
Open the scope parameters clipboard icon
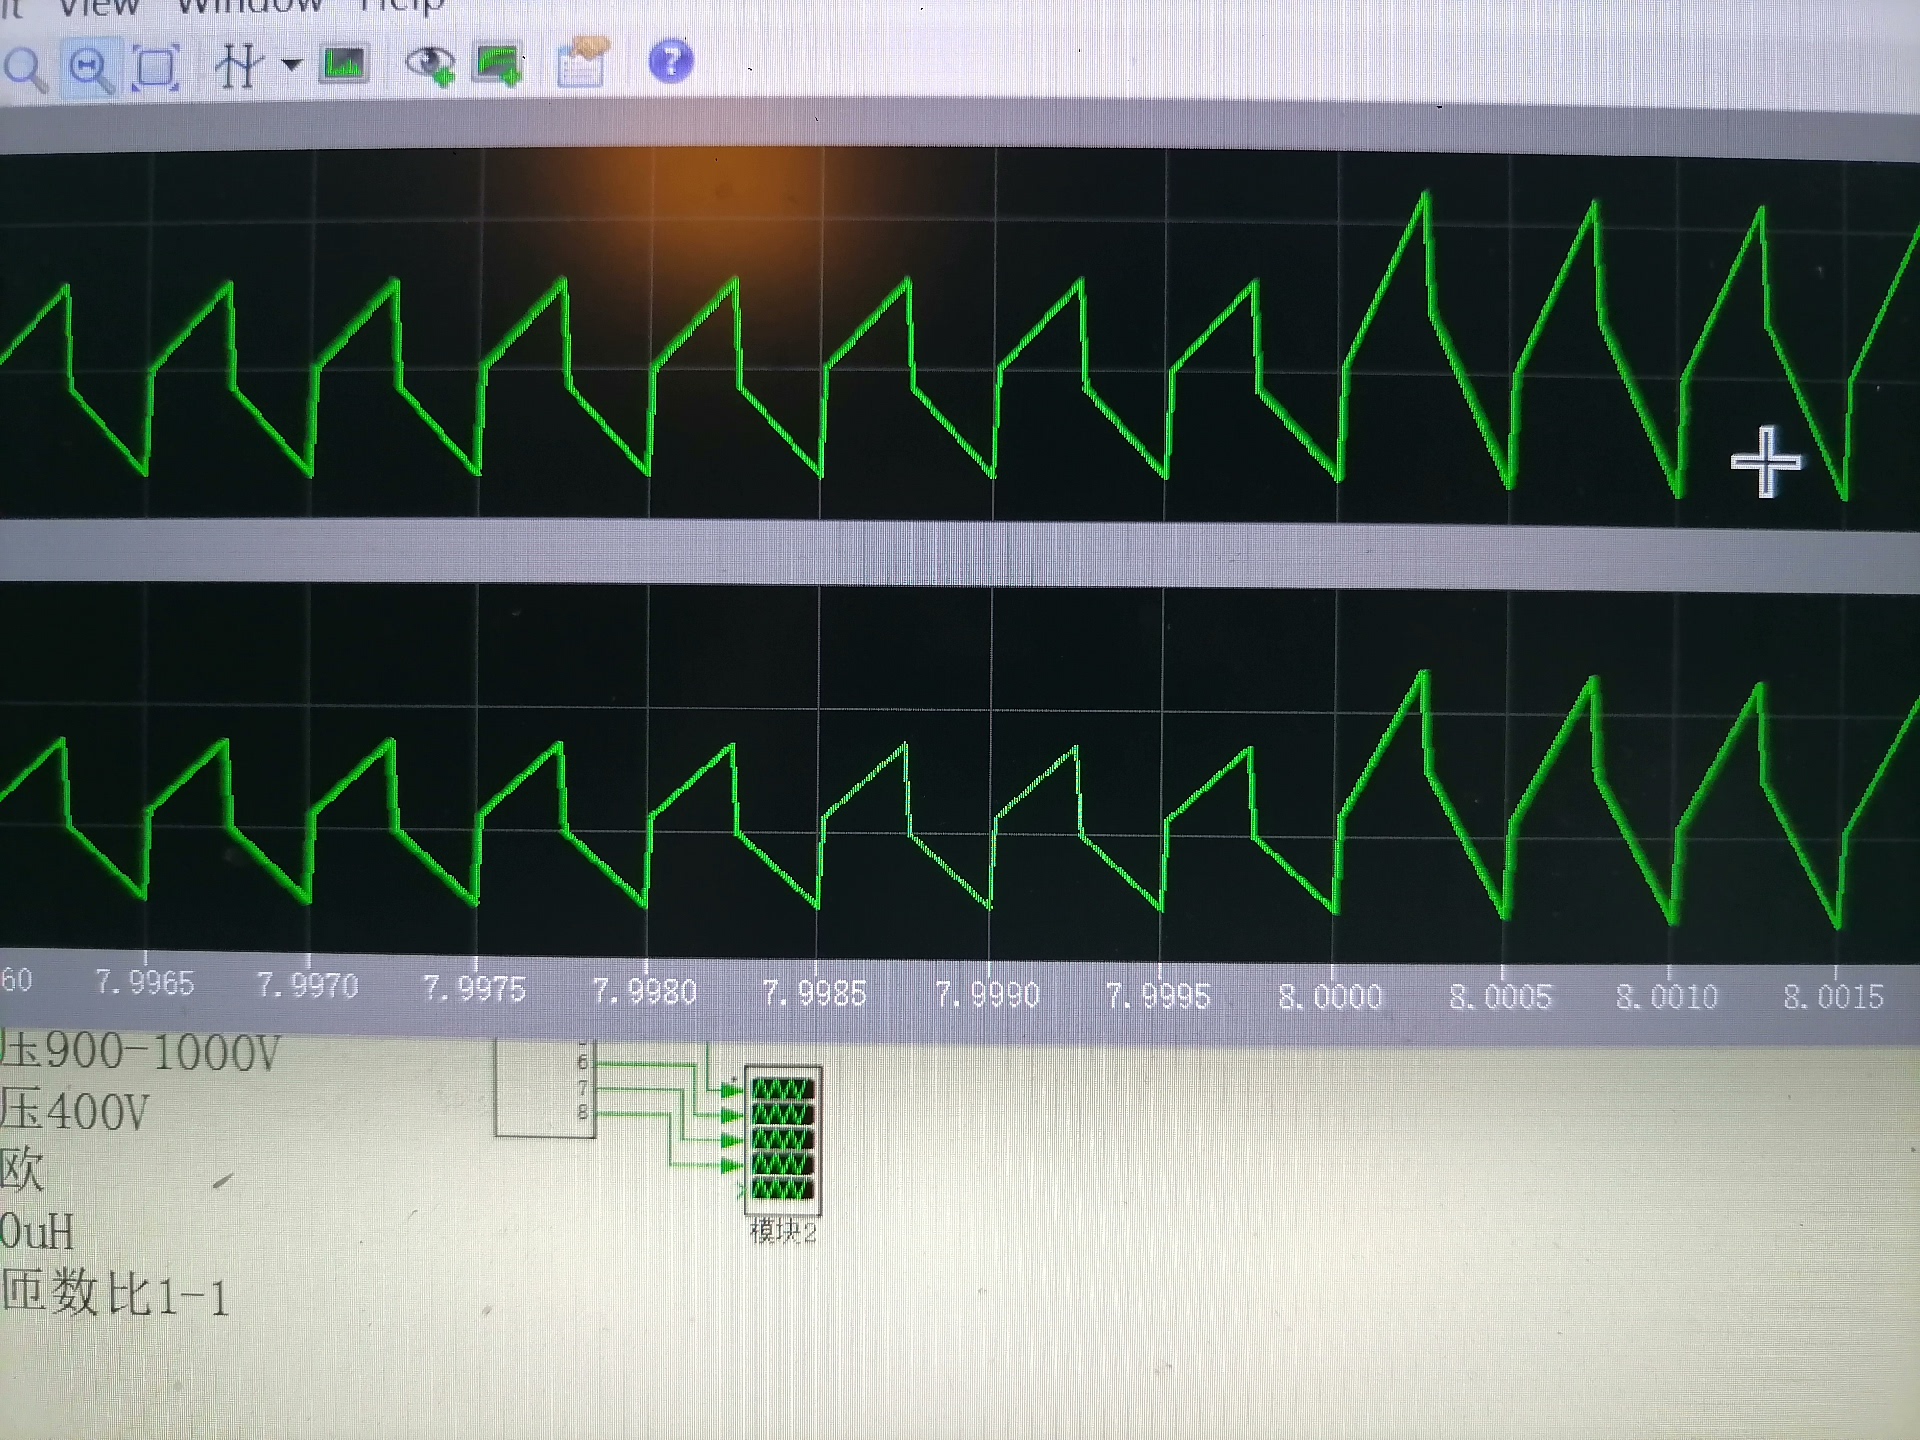(581, 63)
